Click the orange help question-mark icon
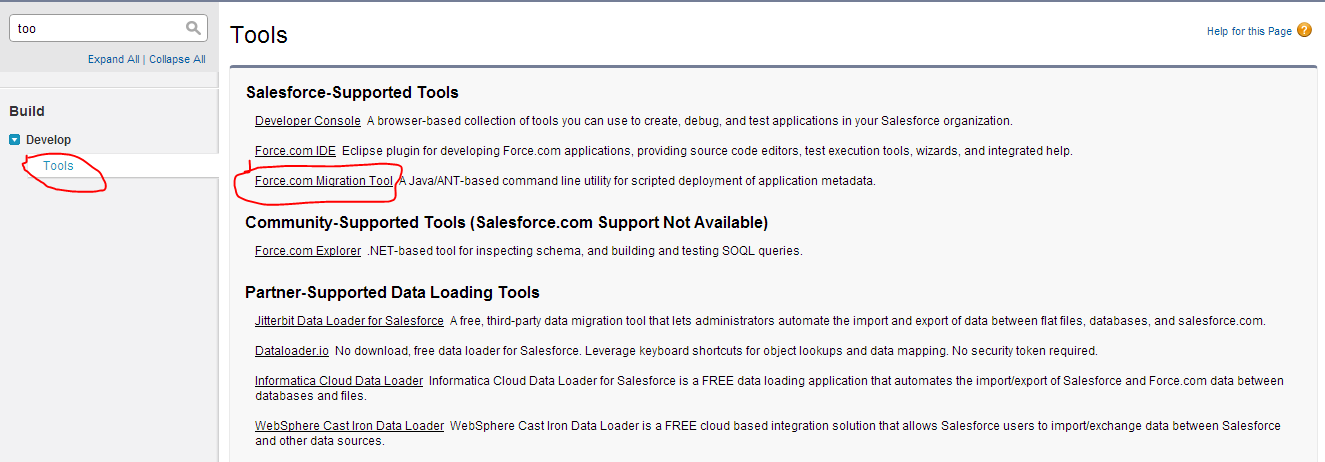 pos(1304,31)
